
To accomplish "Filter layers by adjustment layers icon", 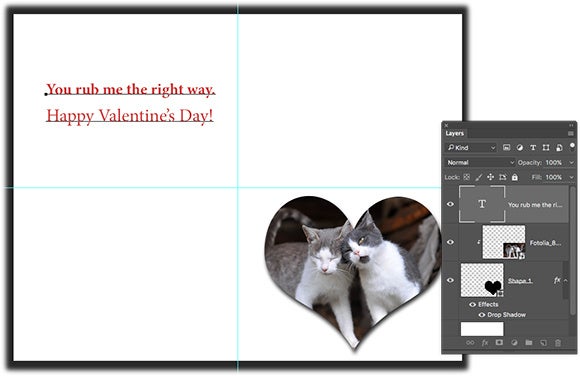I will pos(520,148).
